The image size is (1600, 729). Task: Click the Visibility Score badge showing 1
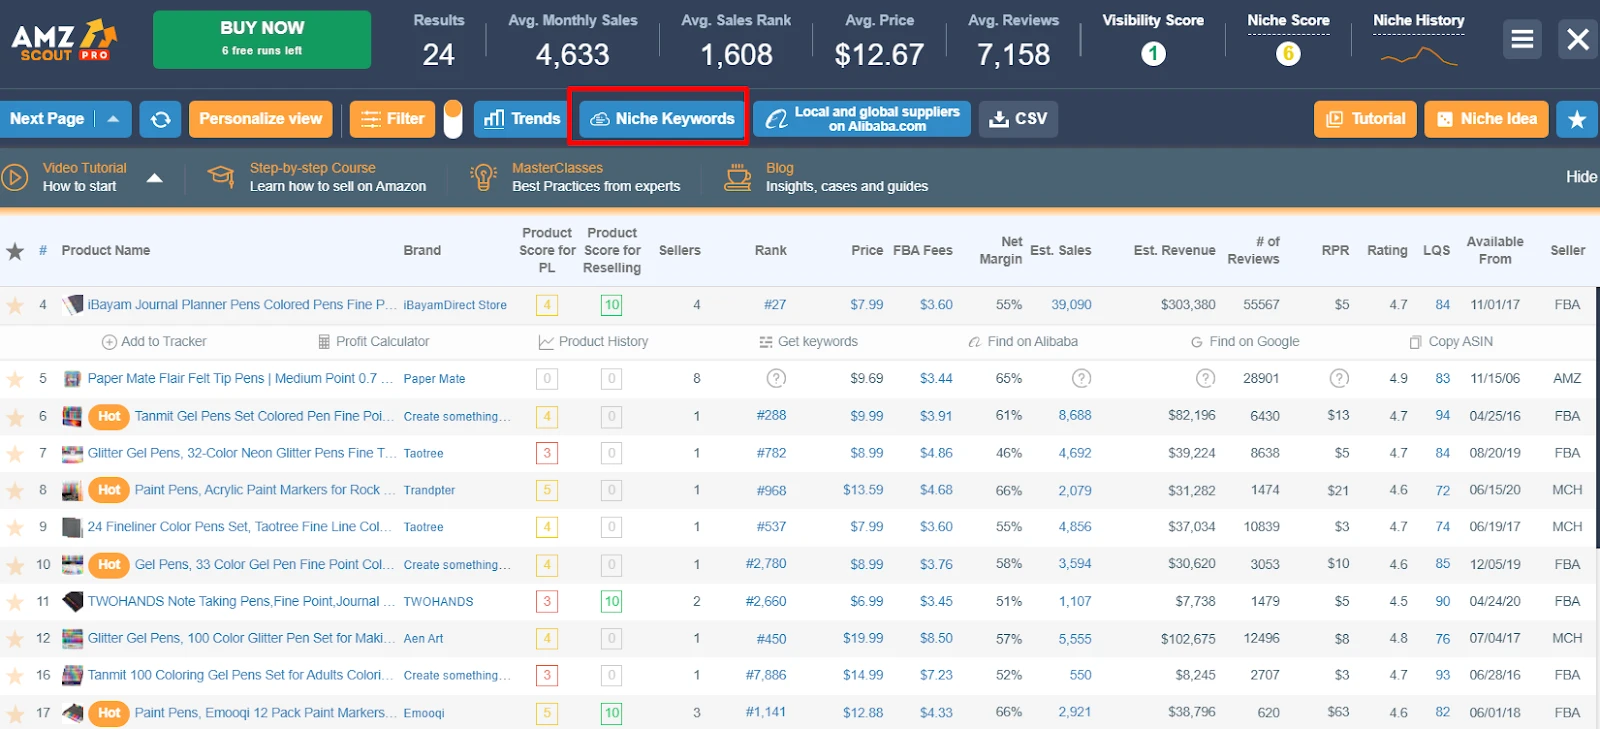coord(1153,54)
